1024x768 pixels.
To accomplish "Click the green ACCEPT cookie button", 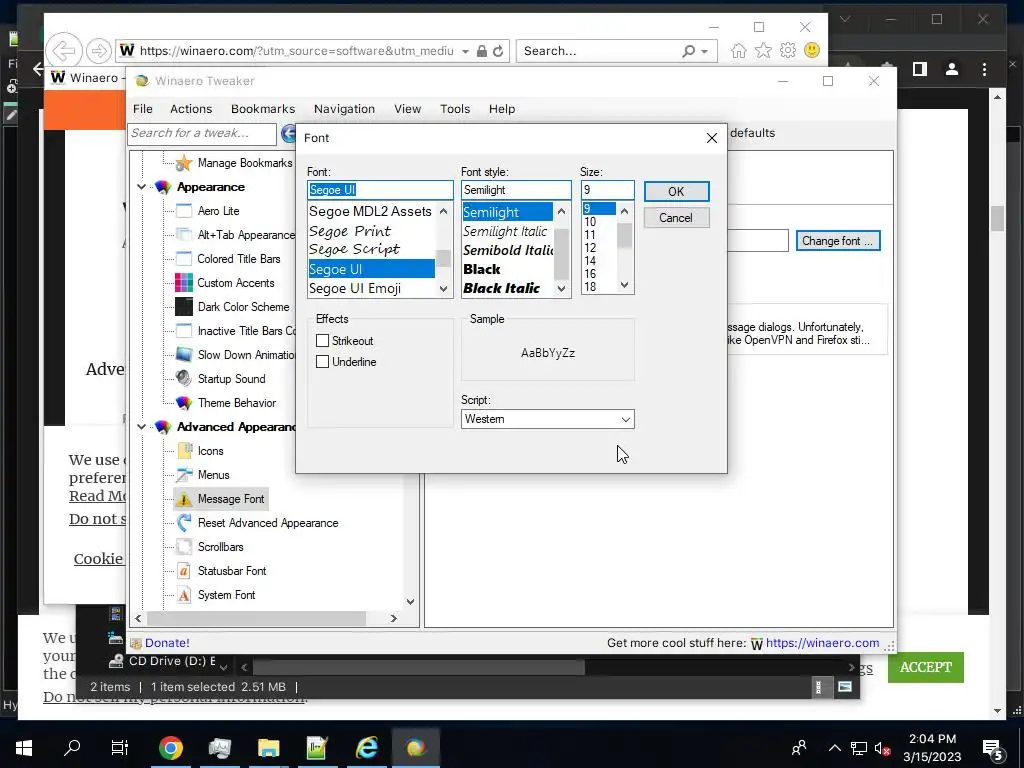I will pos(925,667).
